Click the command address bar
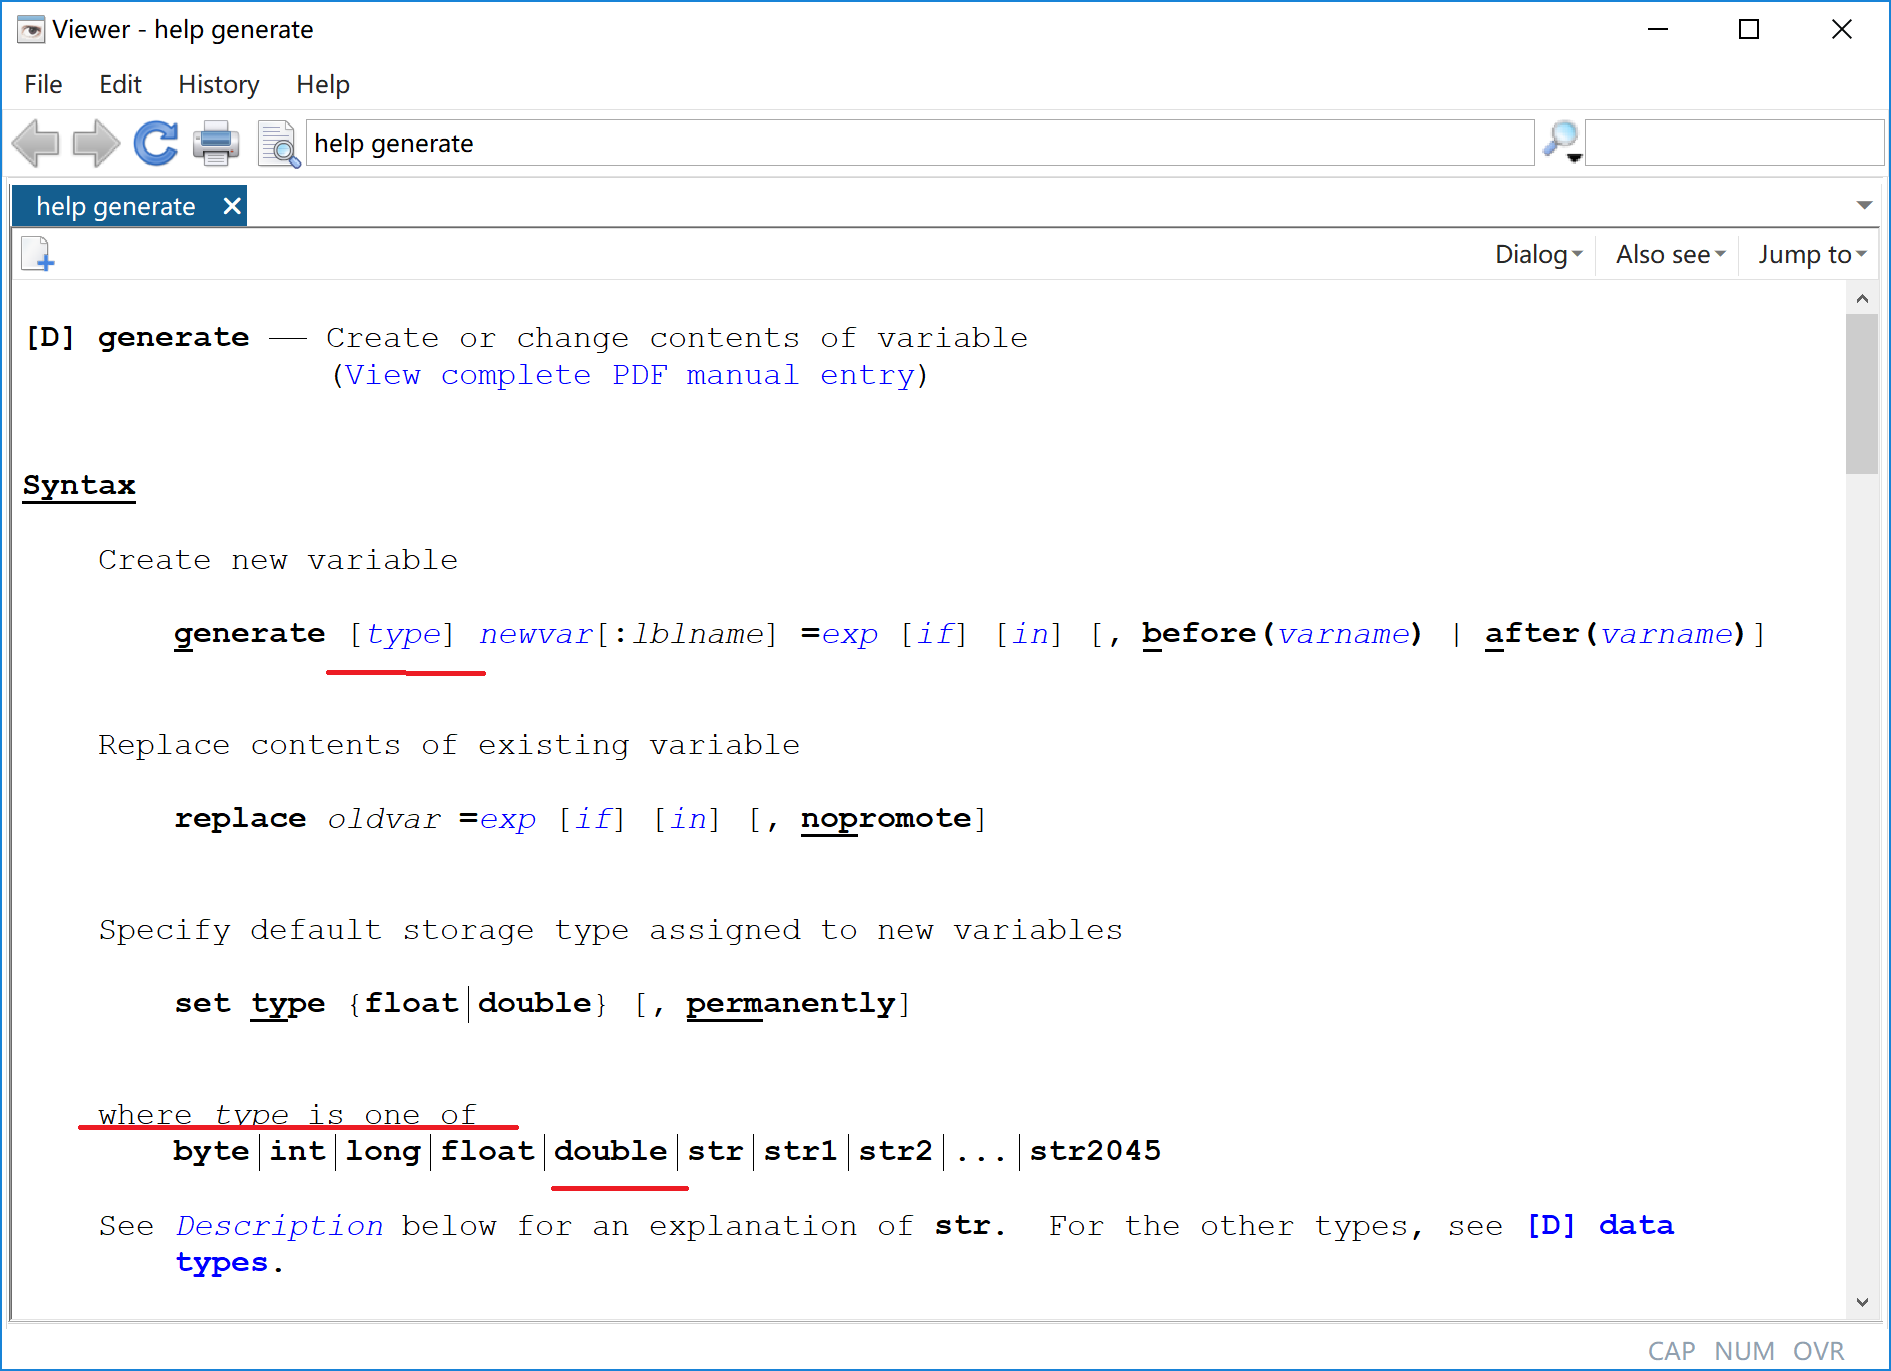The image size is (1891, 1371). coord(920,143)
